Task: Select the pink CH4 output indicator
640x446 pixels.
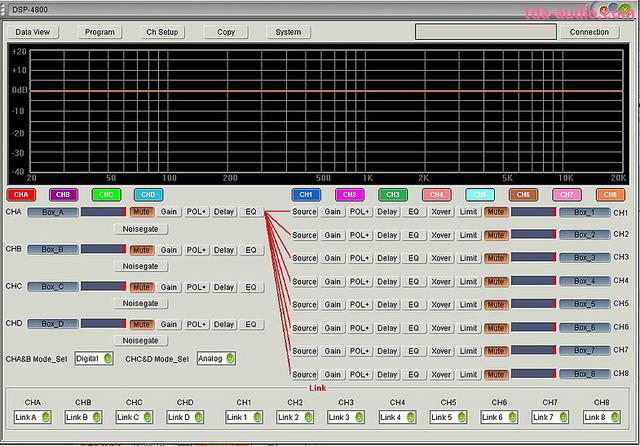Action: tap(435, 194)
